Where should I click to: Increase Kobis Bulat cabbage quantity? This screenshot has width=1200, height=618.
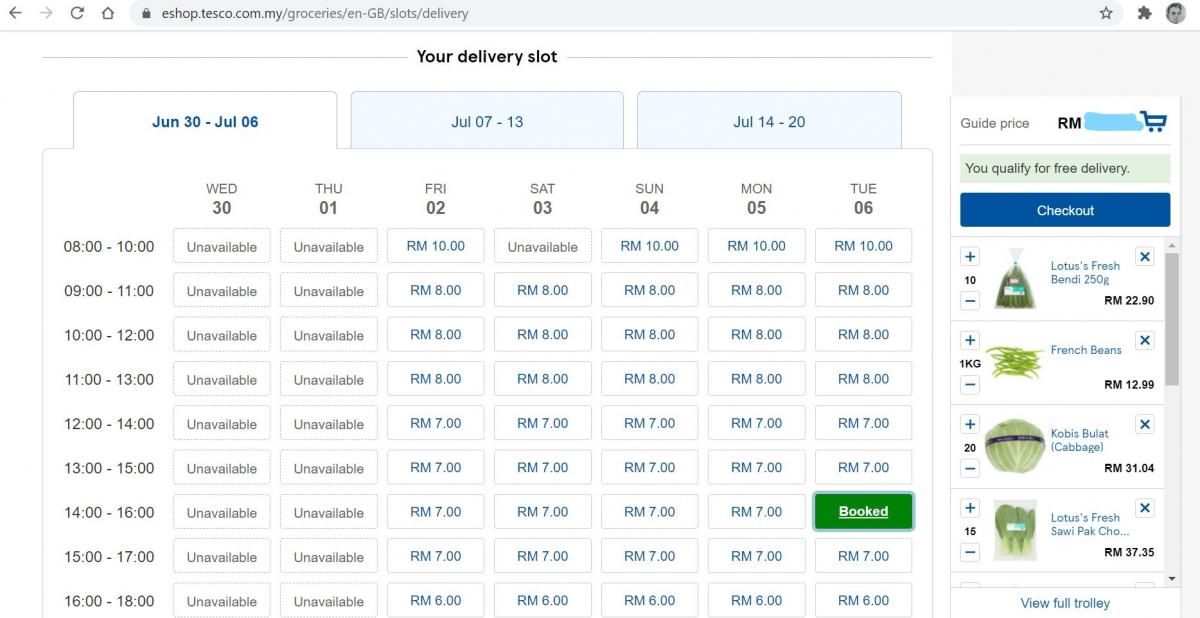click(x=970, y=425)
